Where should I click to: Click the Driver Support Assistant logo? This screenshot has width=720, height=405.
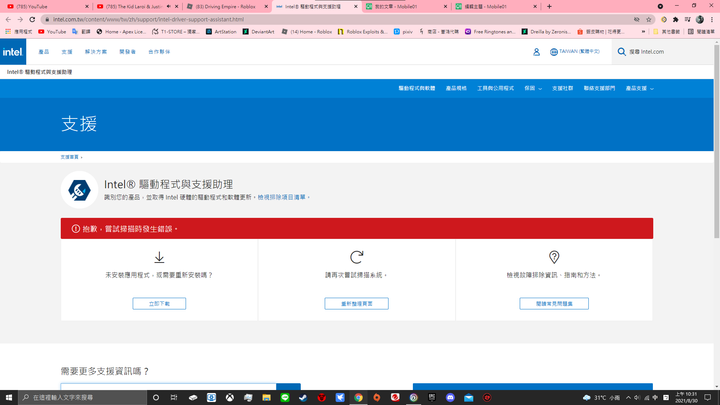(79, 190)
